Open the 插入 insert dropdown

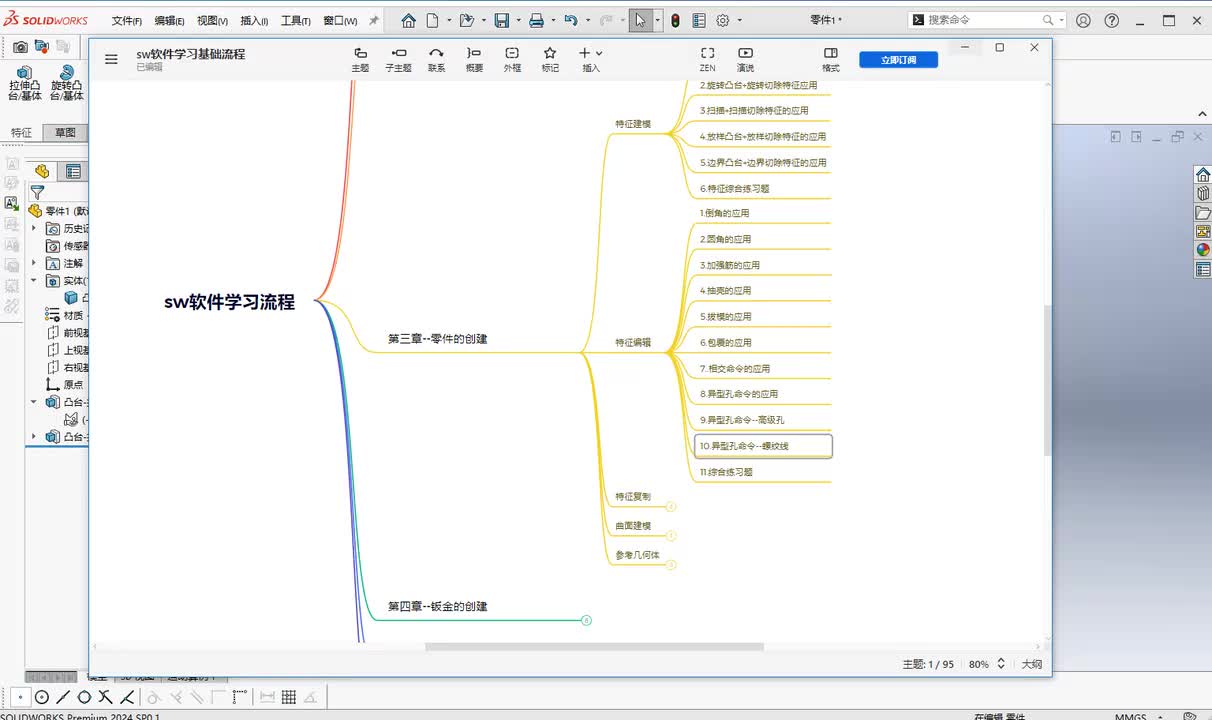[591, 59]
